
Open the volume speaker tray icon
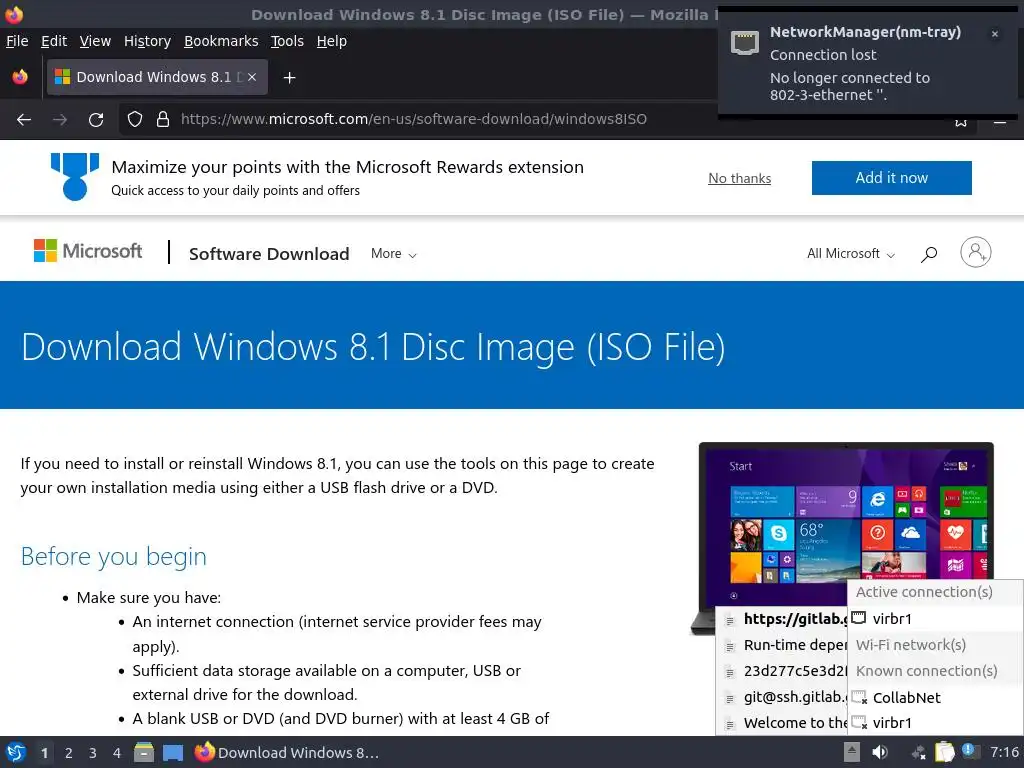(880, 752)
